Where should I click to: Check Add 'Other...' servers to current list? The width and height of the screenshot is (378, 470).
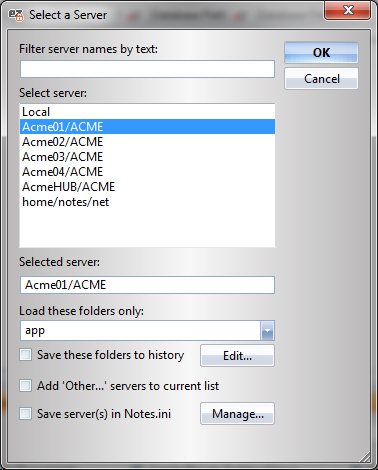[26, 386]
